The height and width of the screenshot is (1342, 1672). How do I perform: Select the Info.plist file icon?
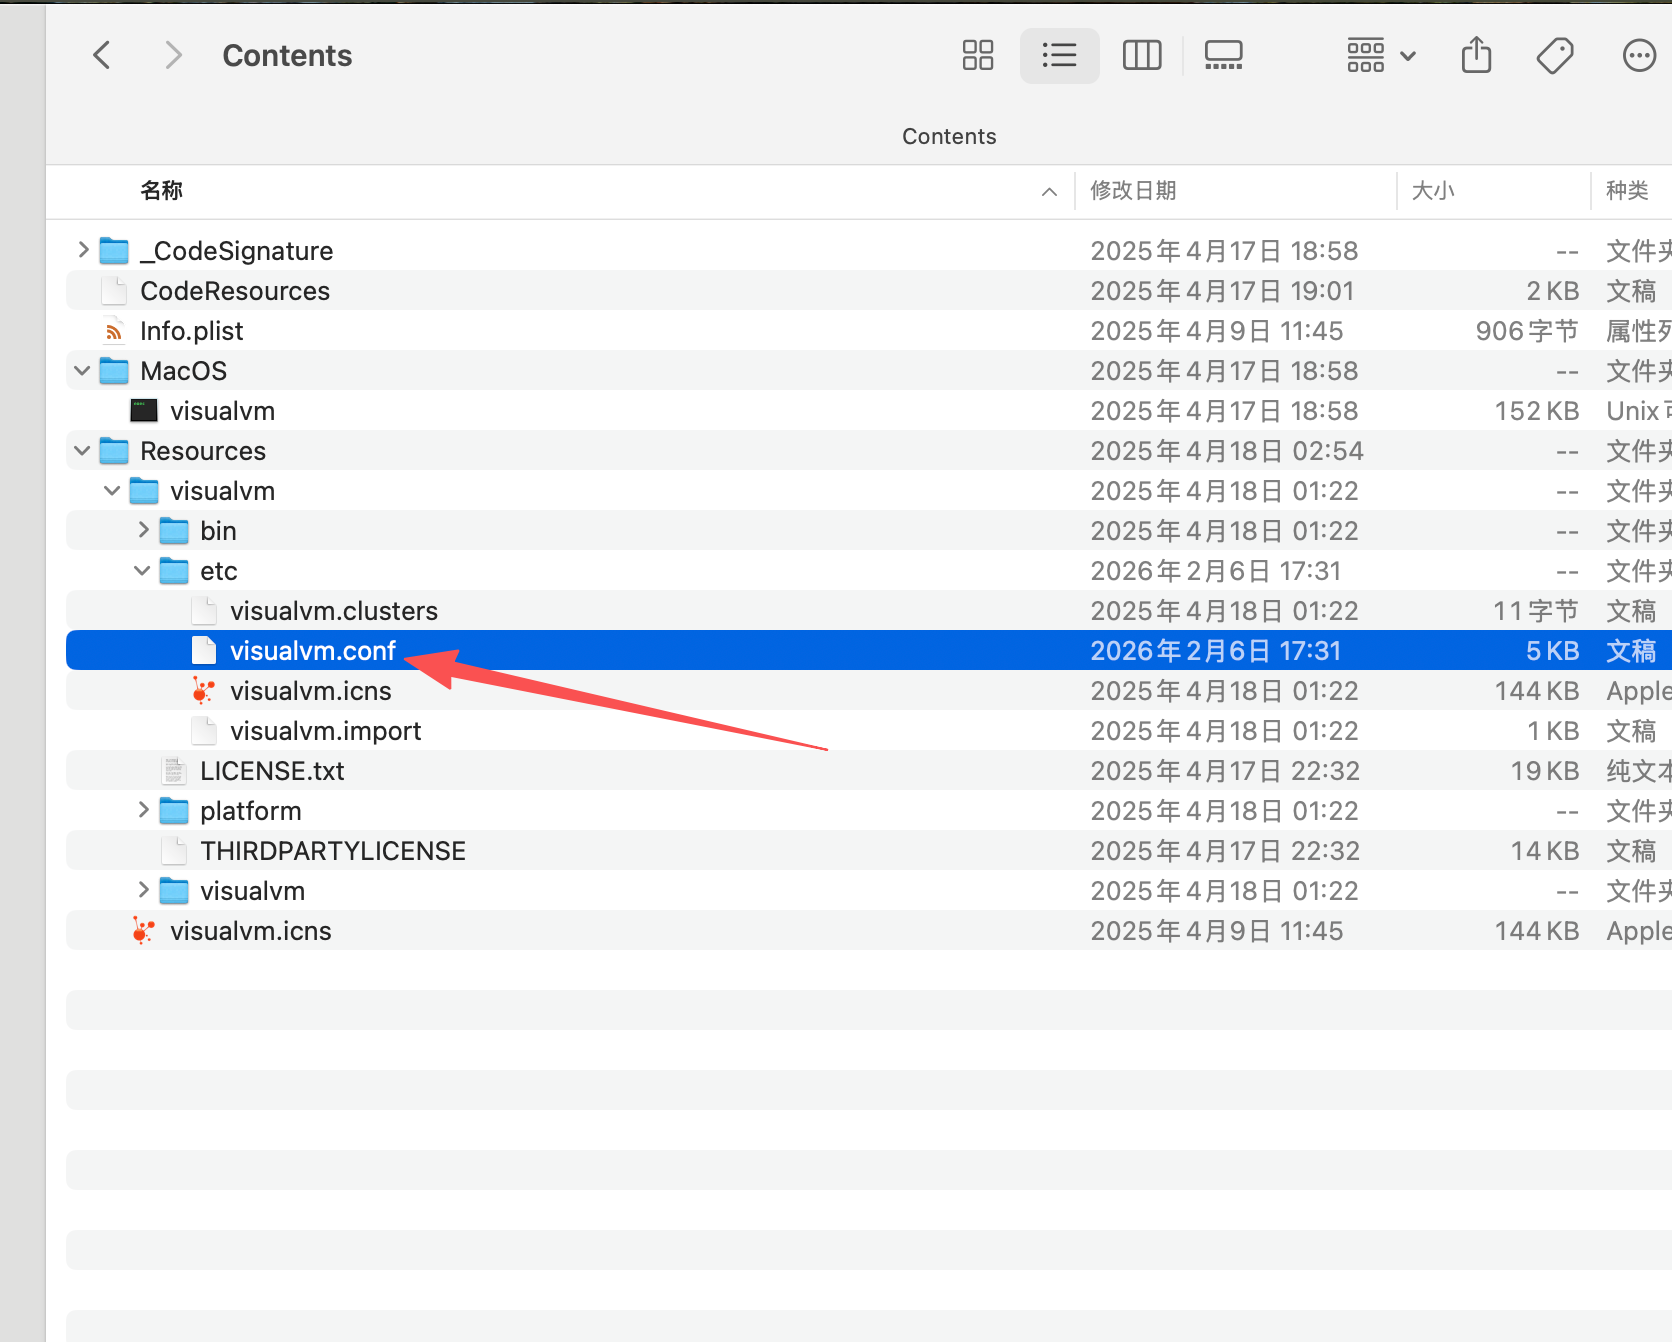click(114, 330)
